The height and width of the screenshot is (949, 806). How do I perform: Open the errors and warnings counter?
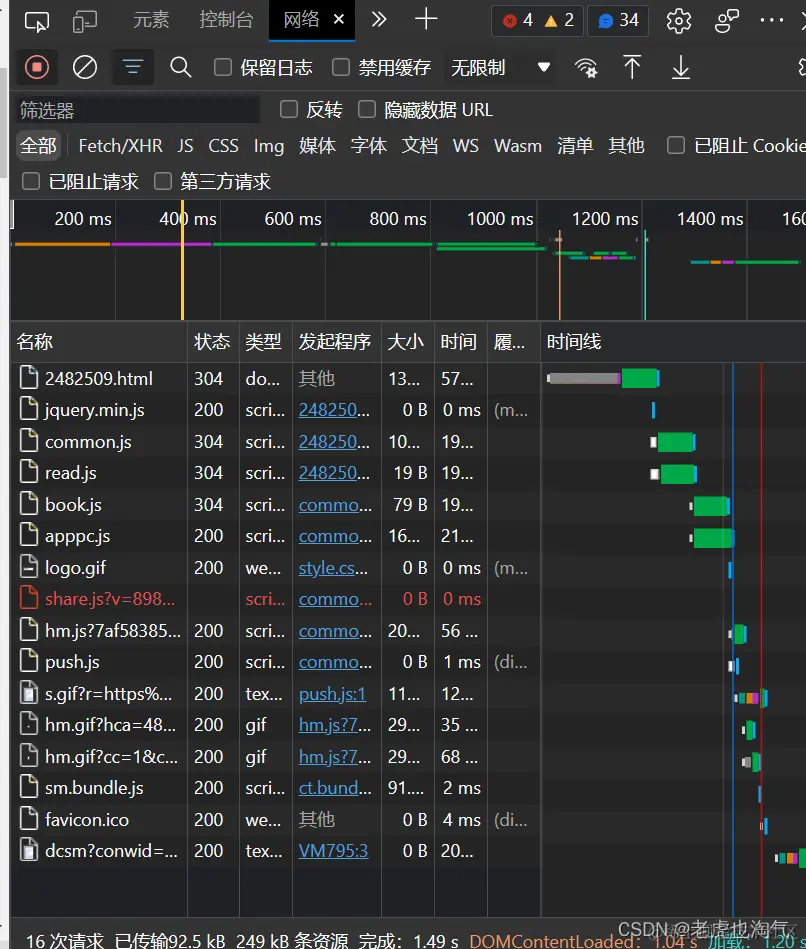[537, 21]
